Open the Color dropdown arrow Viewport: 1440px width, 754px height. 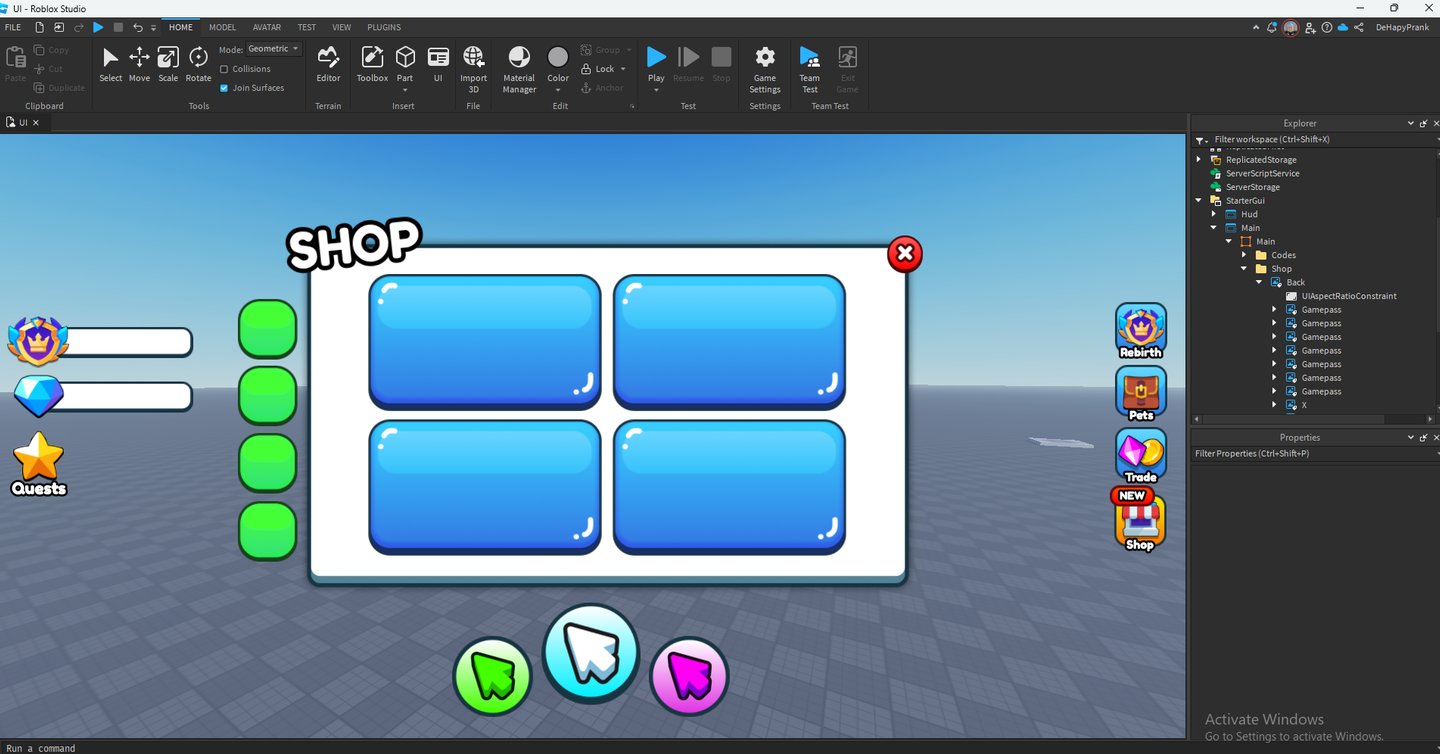click(x=558, y=90)
